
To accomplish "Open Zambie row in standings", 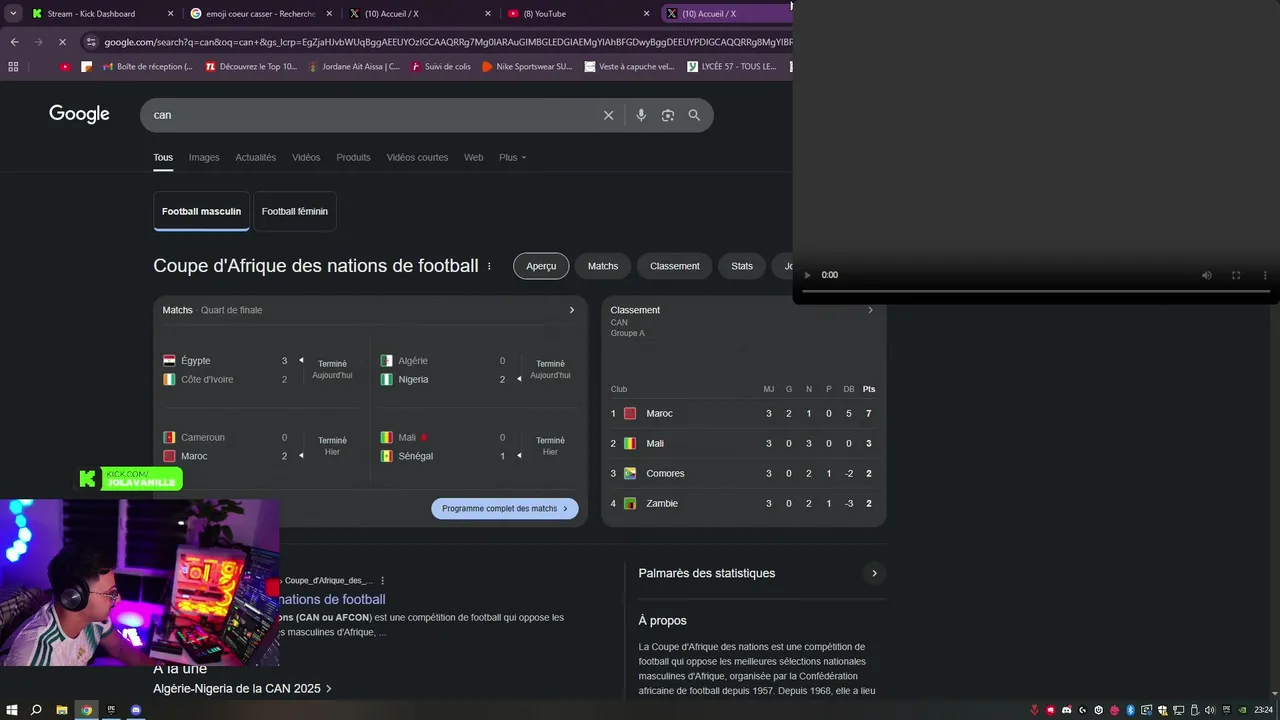I will [x=743, y=503].
